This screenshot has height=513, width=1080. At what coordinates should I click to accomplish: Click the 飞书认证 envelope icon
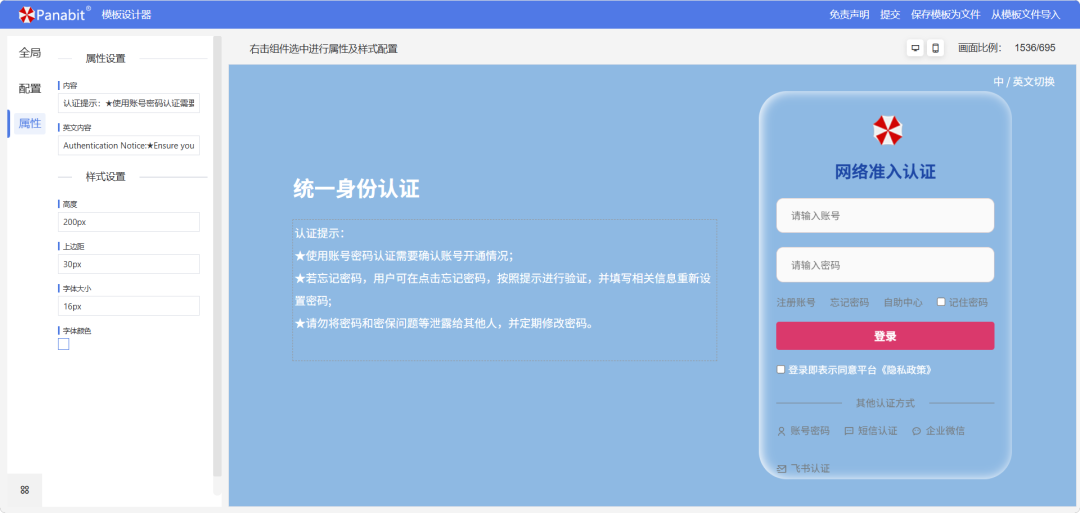(x=781, y=469)
